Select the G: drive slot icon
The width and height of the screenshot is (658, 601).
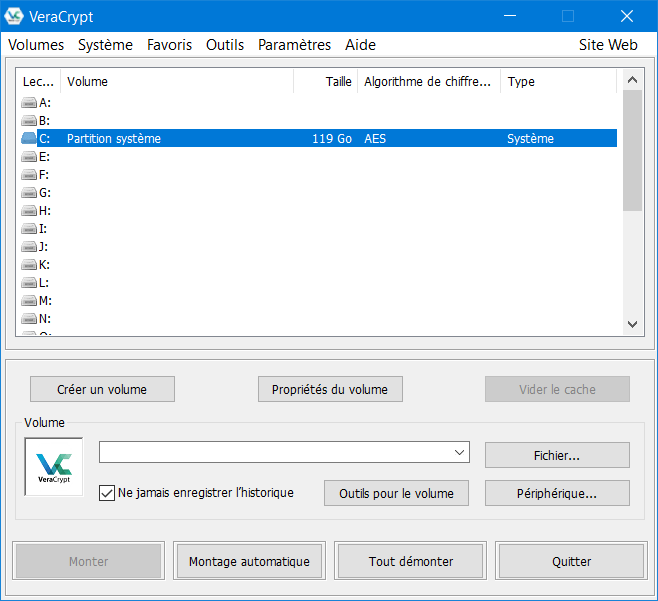[29, 193]
